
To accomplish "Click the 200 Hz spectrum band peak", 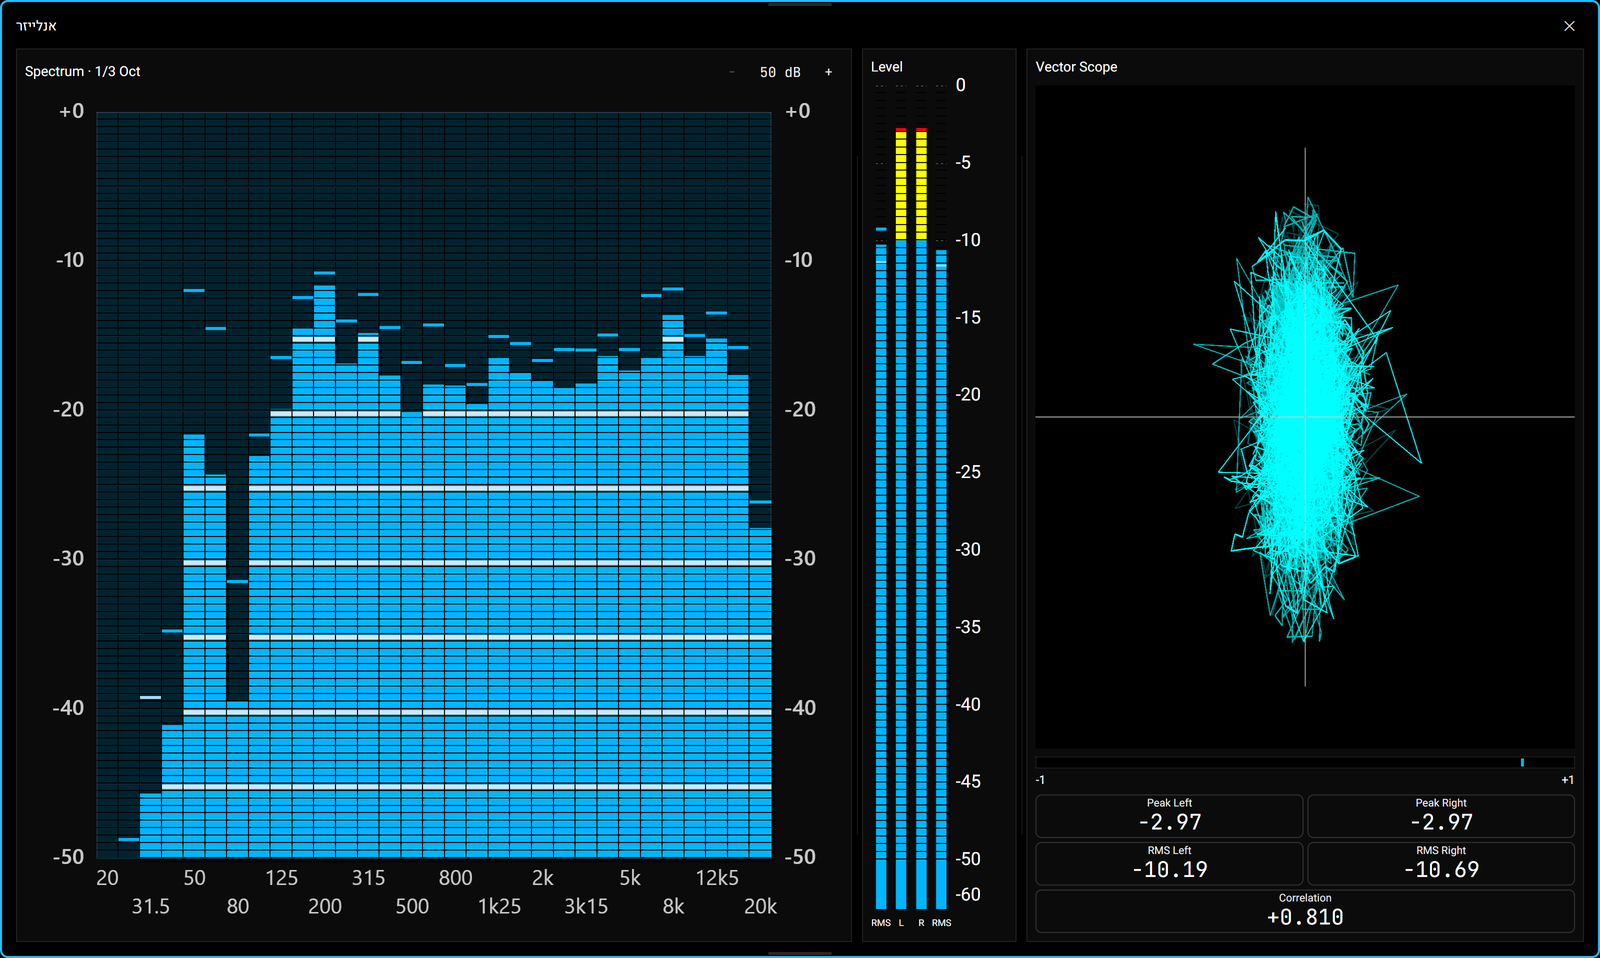I will tap(324, 272).
